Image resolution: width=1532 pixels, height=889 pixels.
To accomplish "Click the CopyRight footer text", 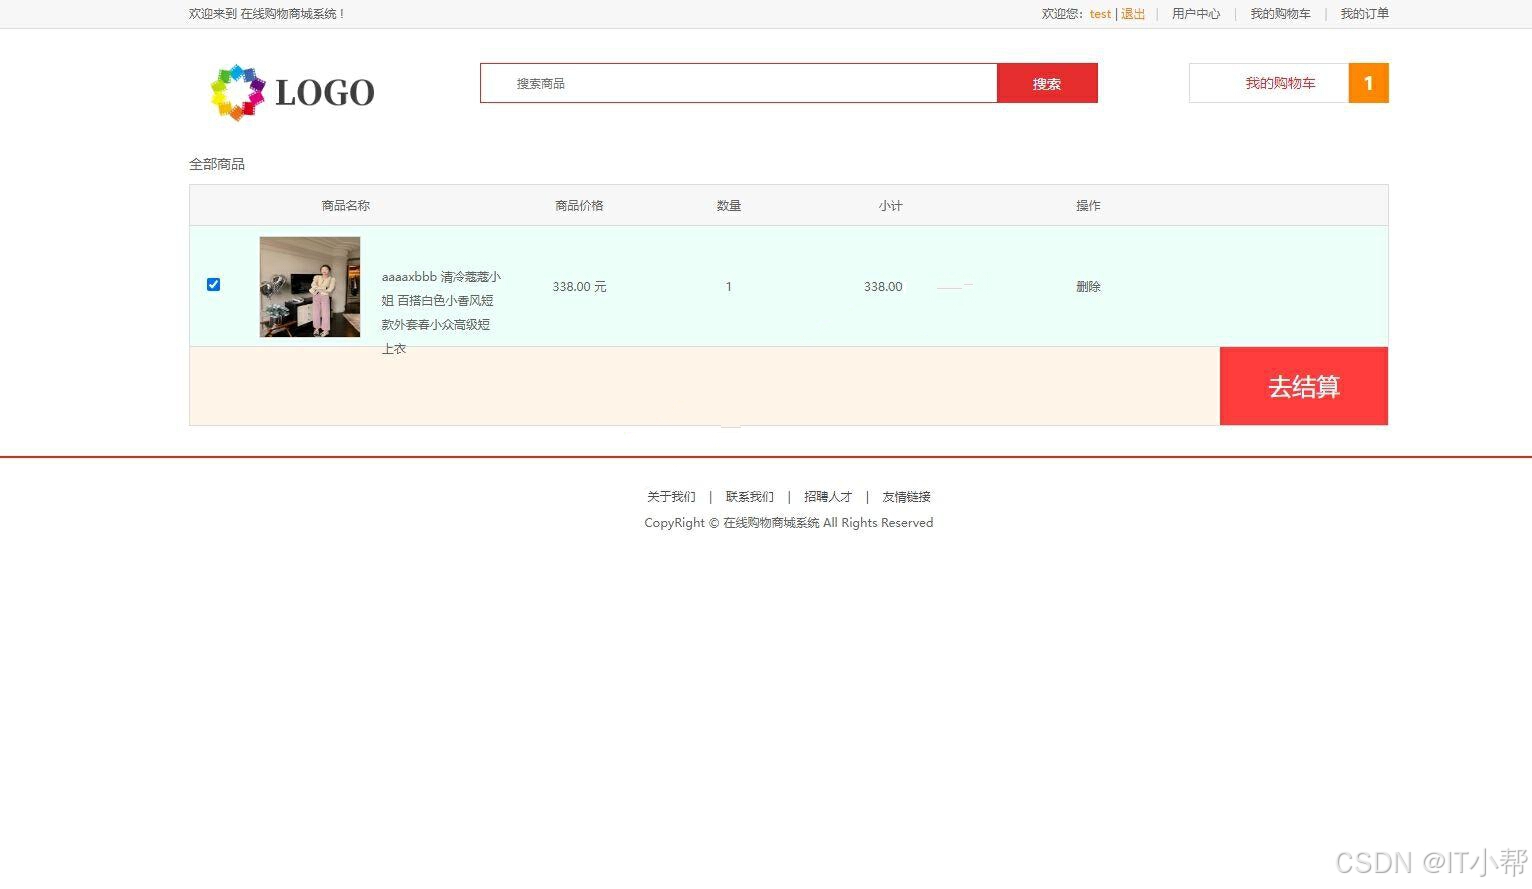I will pyautogui.click(x=788, y=523).
